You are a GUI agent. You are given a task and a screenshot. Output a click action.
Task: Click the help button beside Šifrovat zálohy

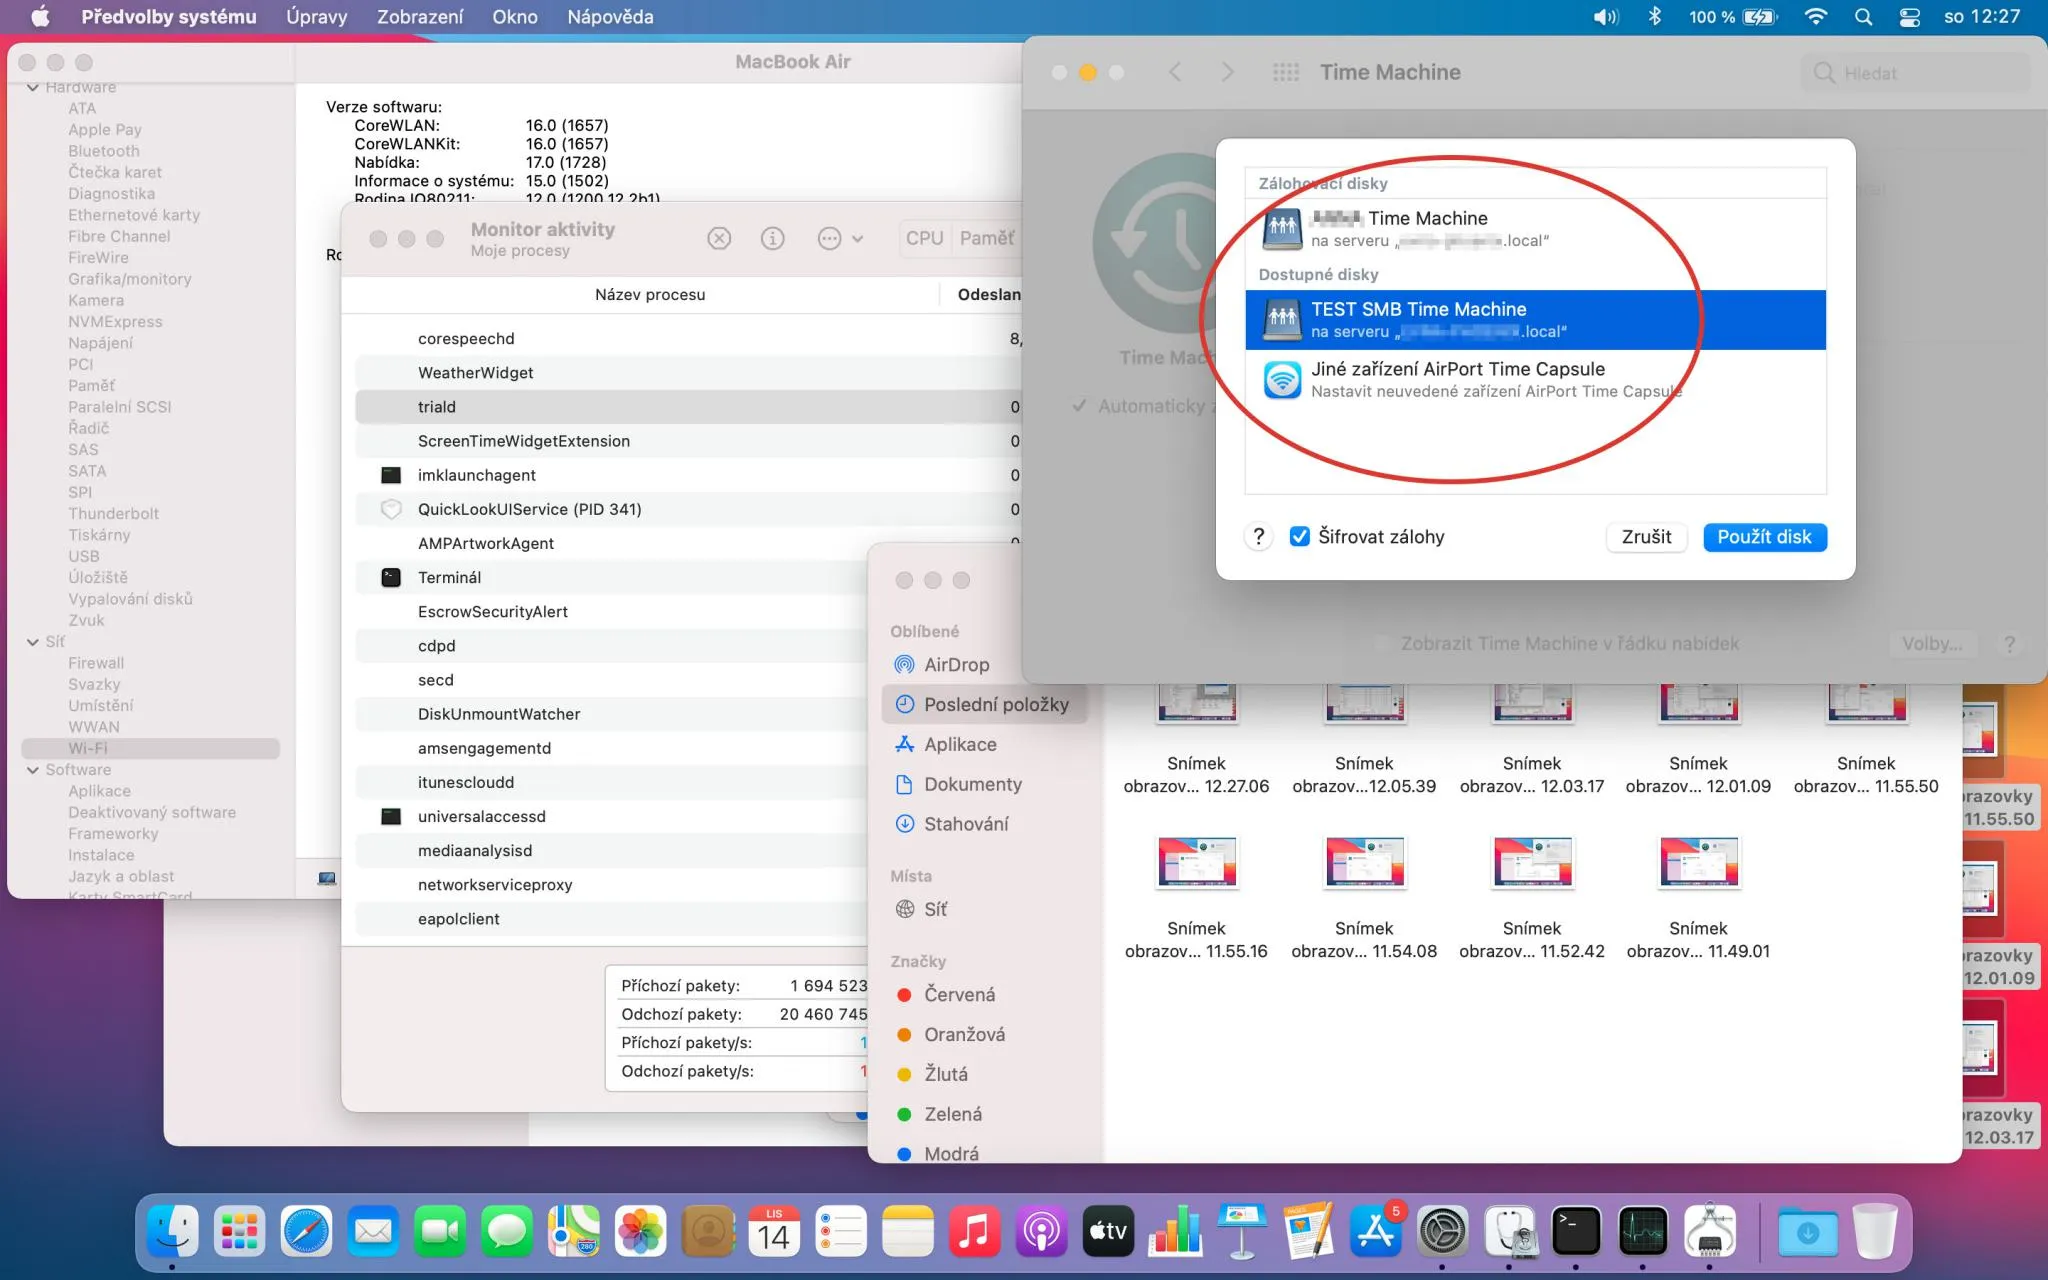coord(1259,537)
